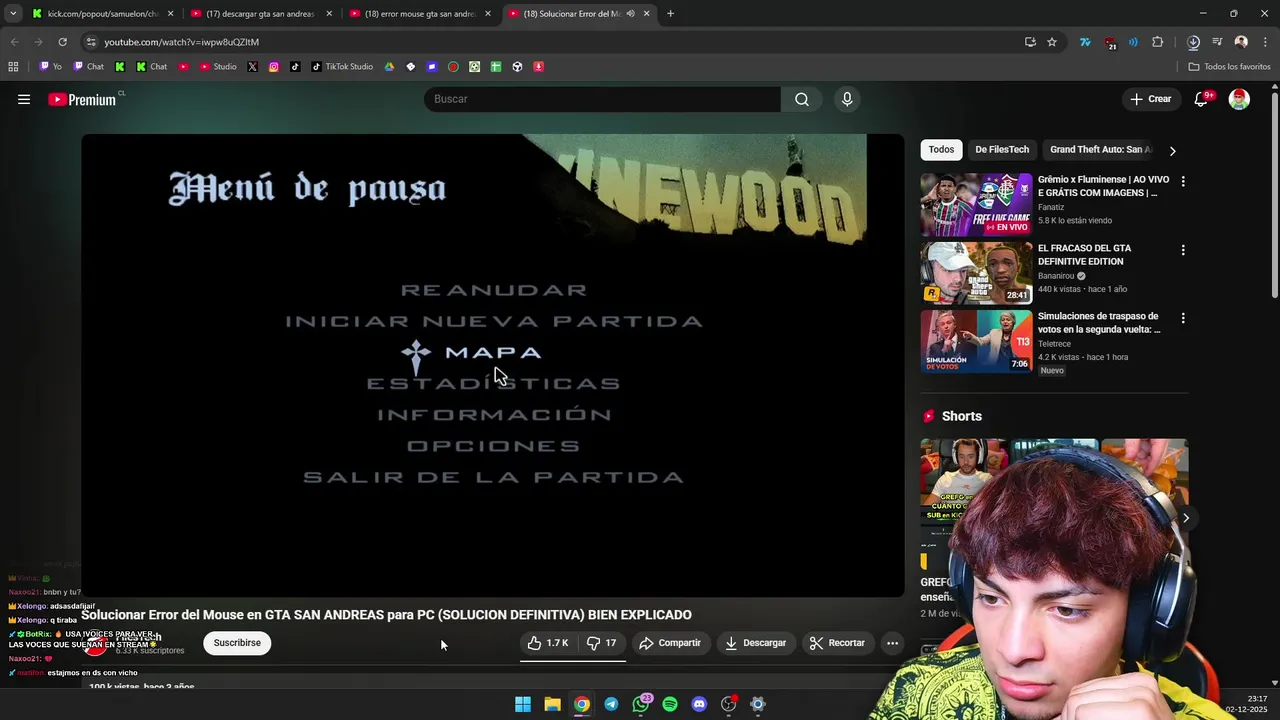Open Spotify from taskbar
Viewport: 1280px width, 720px height.
670,704
